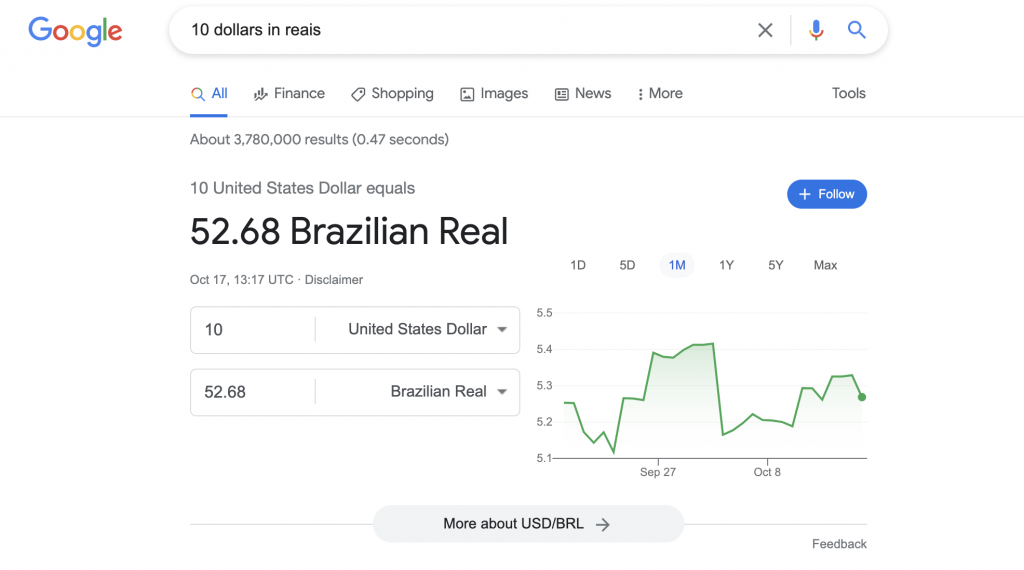Switch to the Shopping tab

[x=392, y=93]
